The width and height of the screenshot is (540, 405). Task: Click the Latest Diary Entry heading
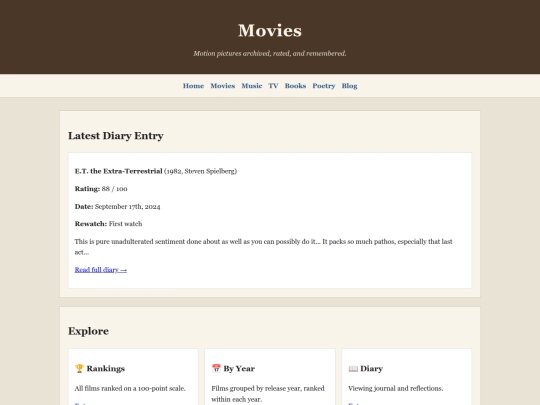[x=116, y=136]
